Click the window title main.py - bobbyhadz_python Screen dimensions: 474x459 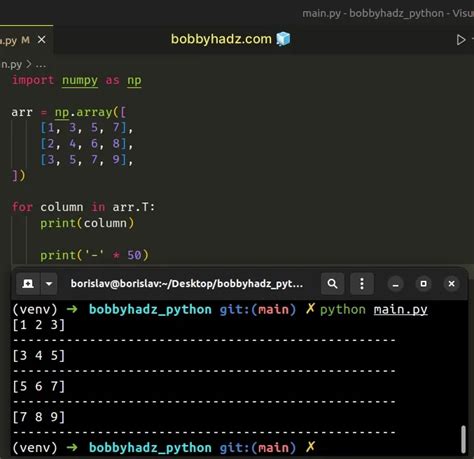(x=388, y=13)
